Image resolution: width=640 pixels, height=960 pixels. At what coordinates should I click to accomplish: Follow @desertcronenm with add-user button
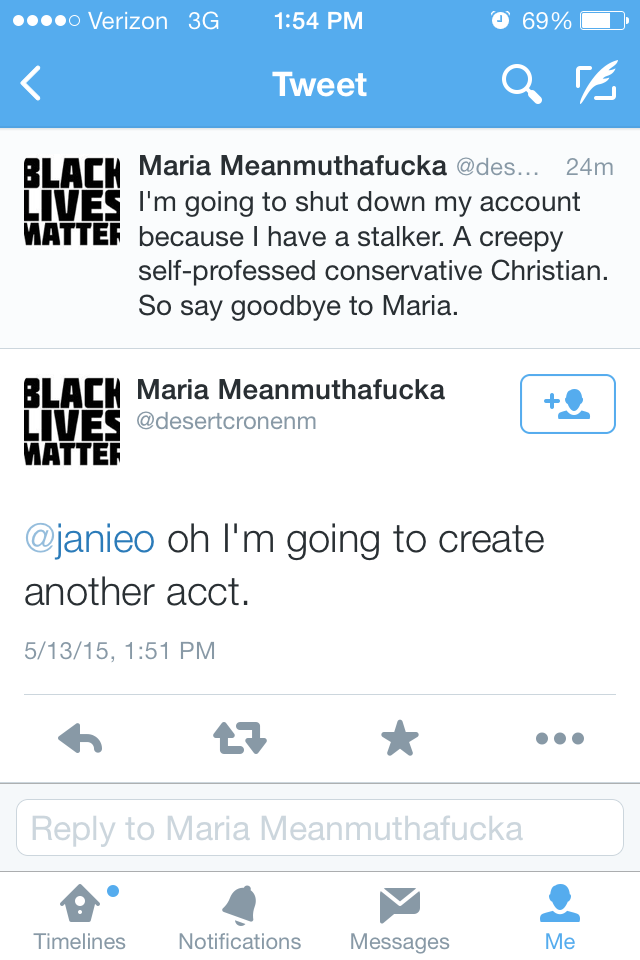coord(568,404)
